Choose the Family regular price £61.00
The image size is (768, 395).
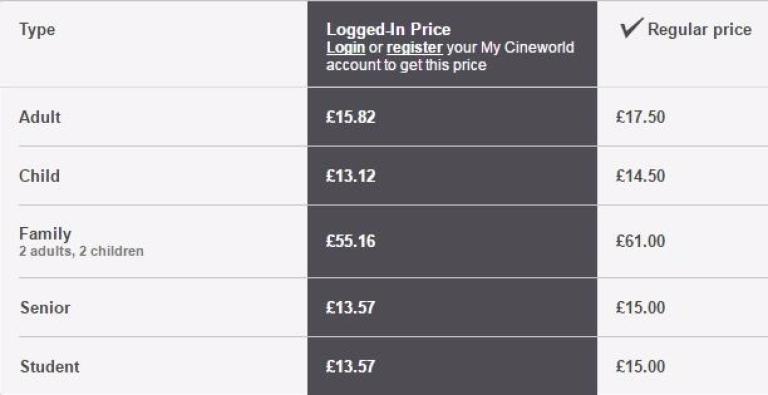click(641, 241)
